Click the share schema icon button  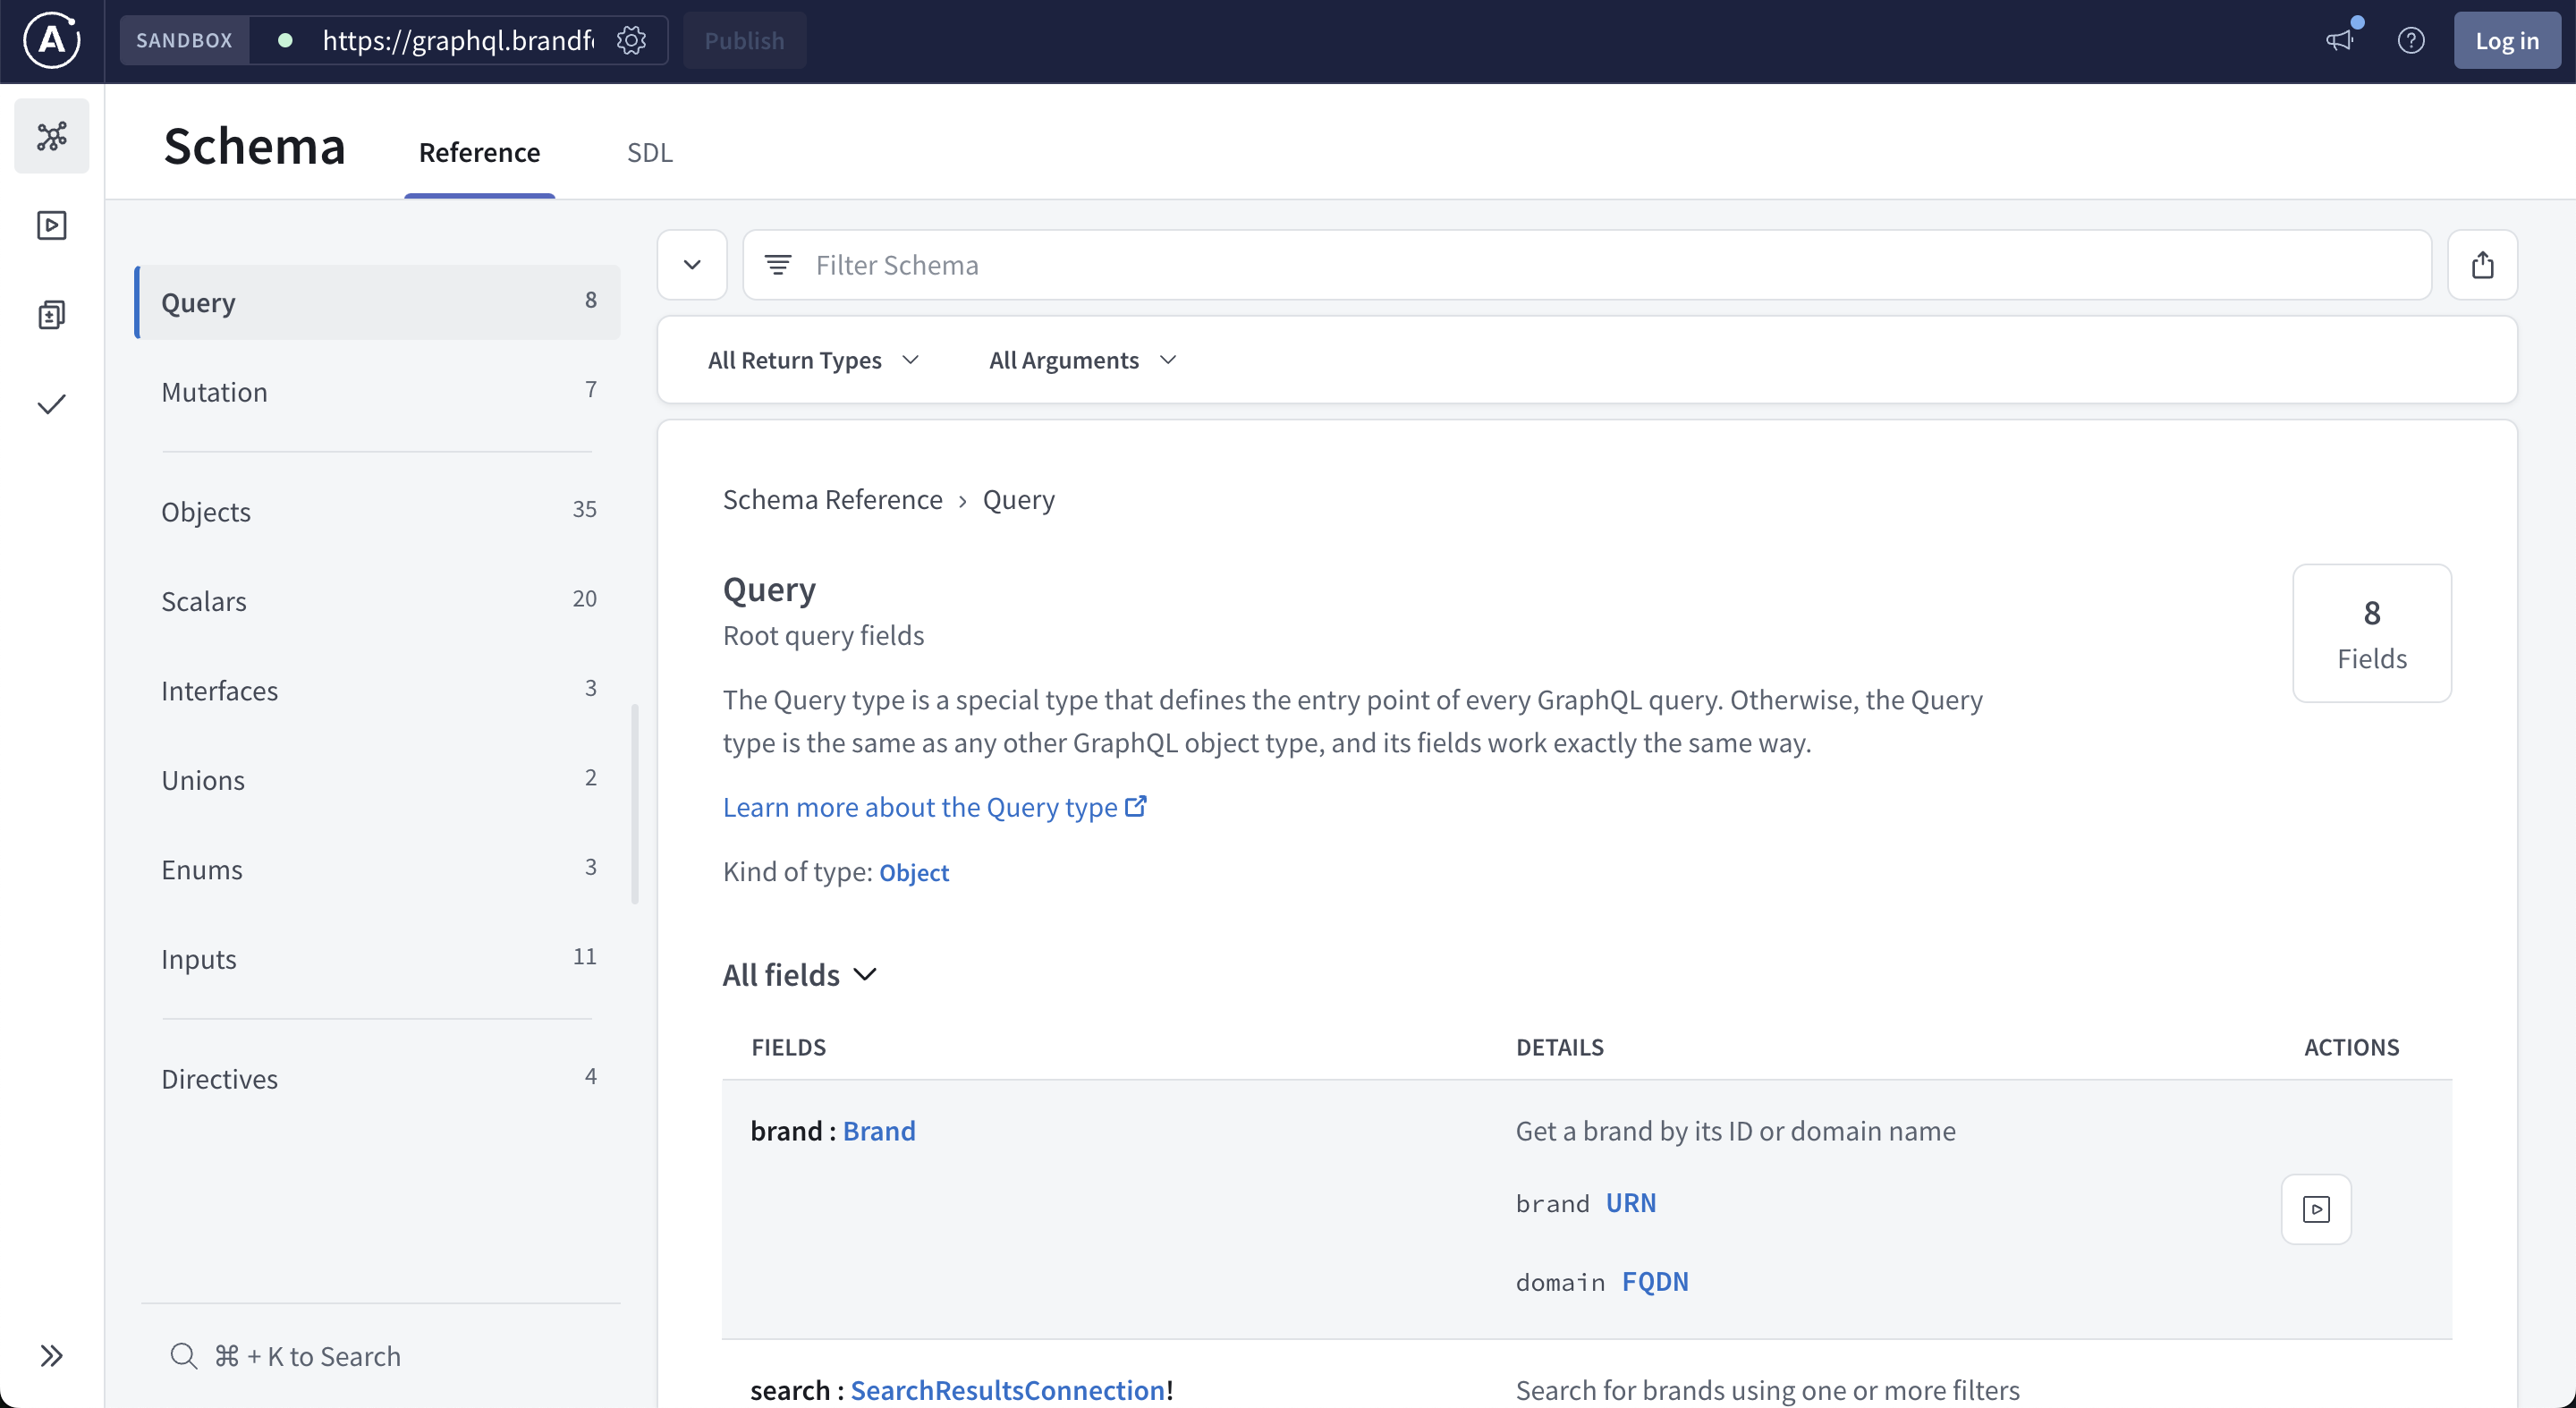click(x=2482, y=265)
